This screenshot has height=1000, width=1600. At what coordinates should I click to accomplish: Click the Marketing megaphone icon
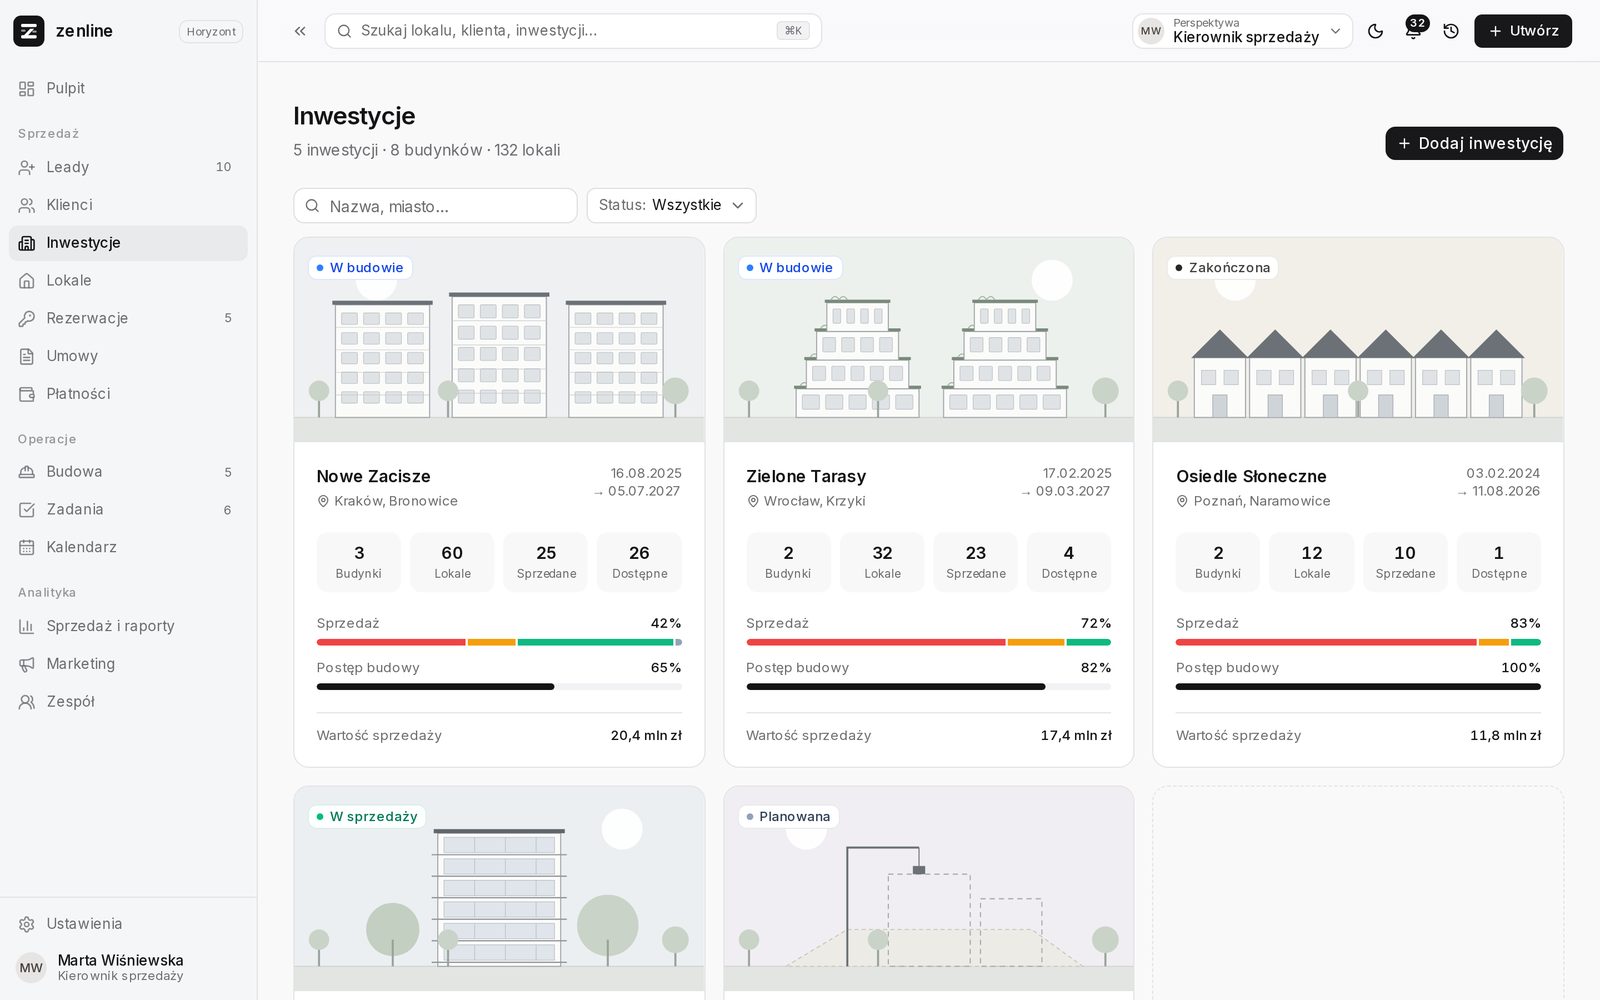tap(27, 664)
